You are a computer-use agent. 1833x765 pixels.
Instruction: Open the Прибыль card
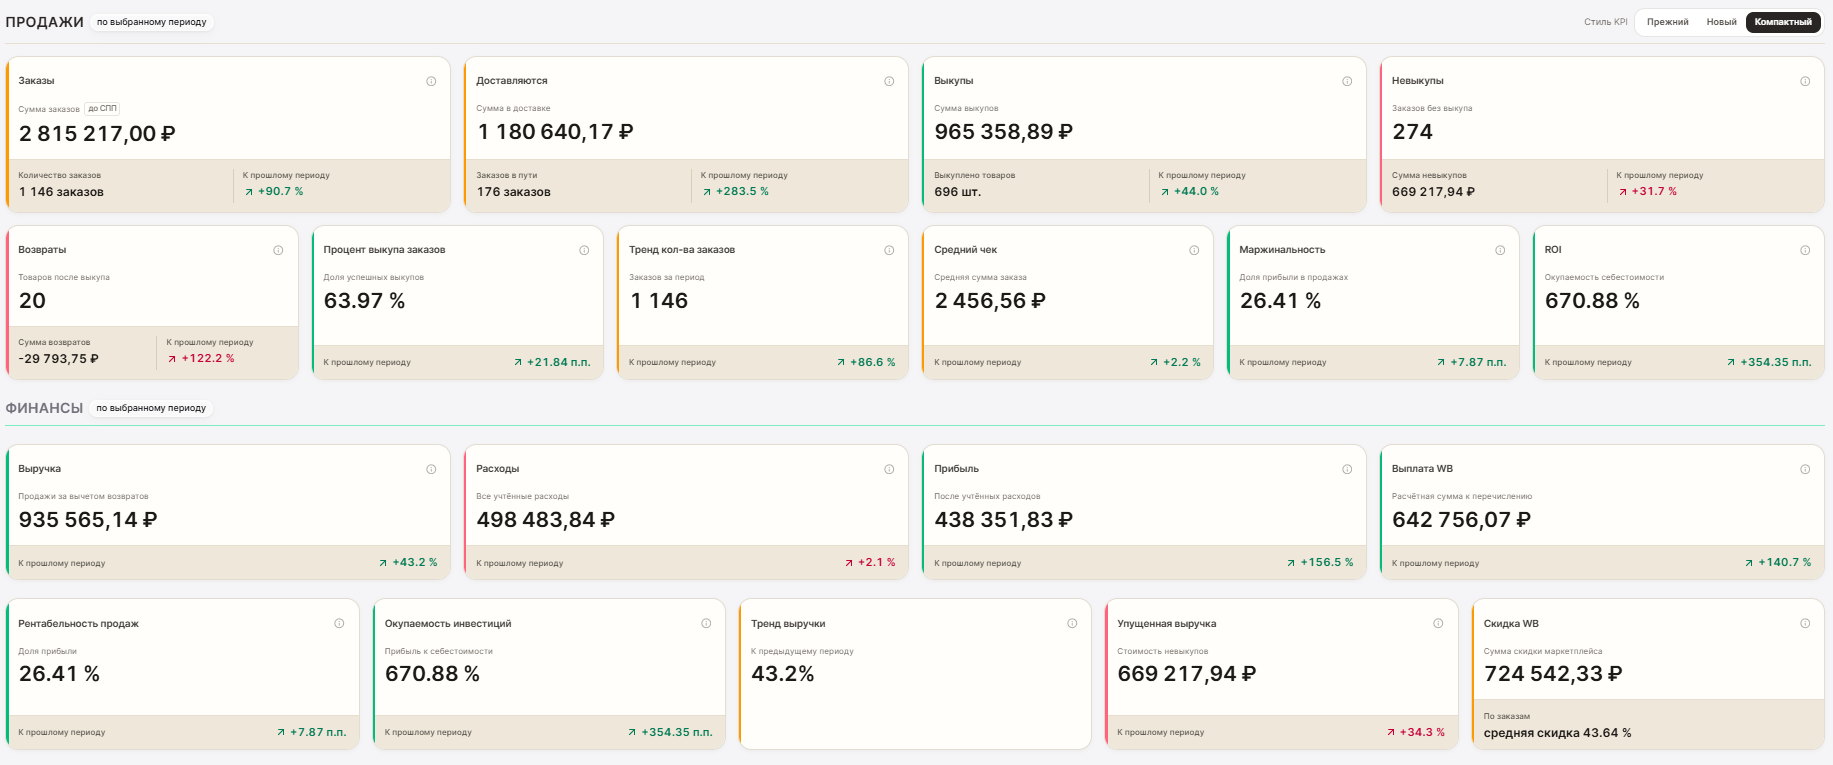(x=1144, y=512)
